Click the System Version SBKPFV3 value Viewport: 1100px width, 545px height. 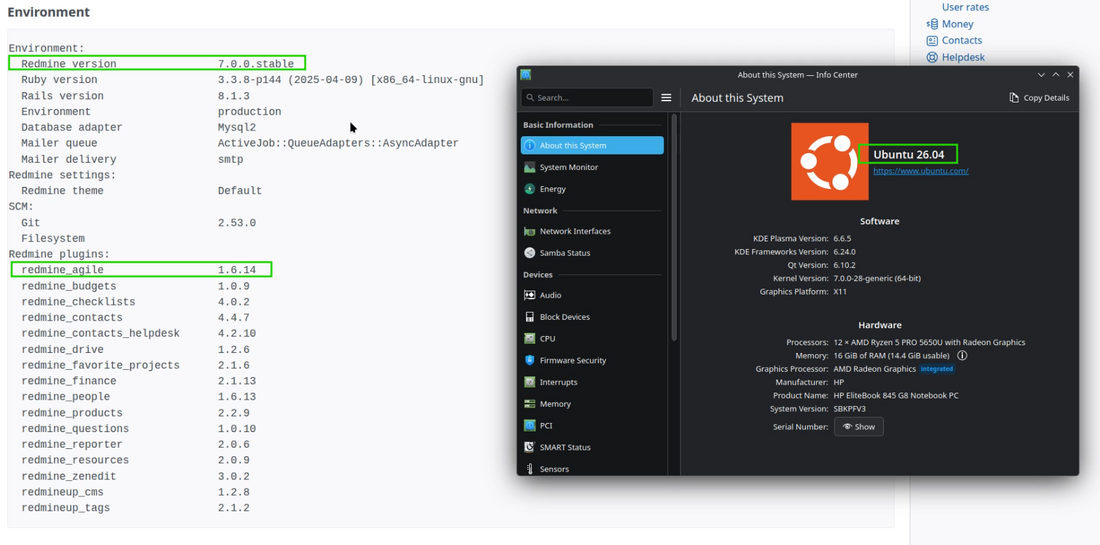(x=850, y=409)
